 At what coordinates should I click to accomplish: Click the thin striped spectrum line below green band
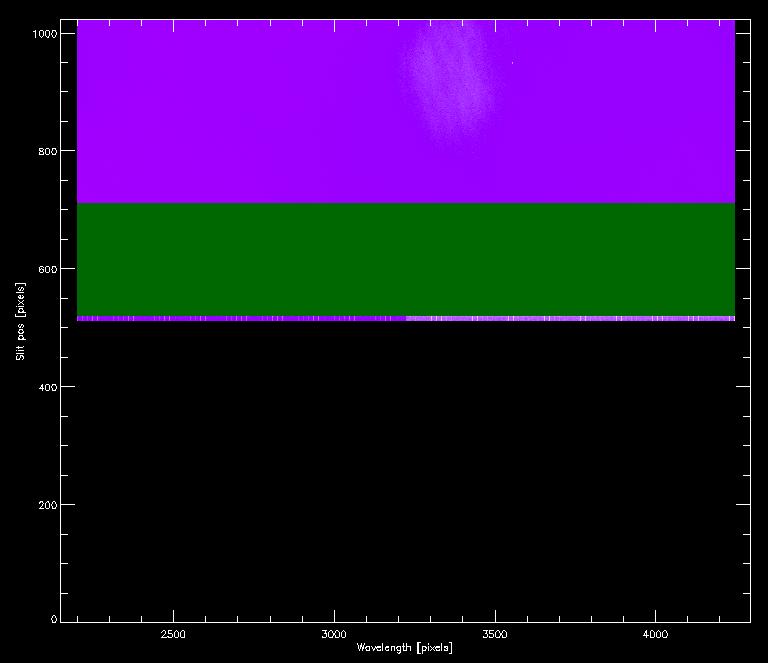406,319
